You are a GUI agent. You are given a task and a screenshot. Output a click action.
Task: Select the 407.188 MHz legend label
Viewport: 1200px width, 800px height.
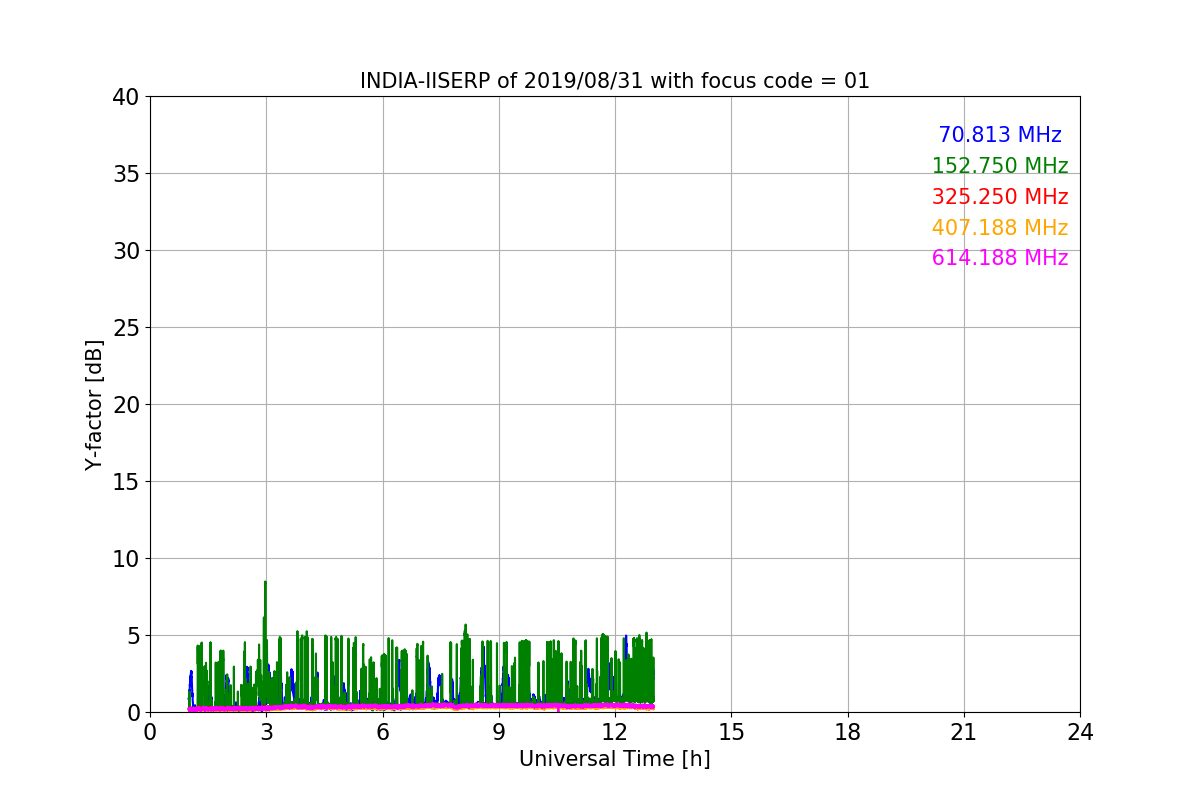(x=1000, y=228)
